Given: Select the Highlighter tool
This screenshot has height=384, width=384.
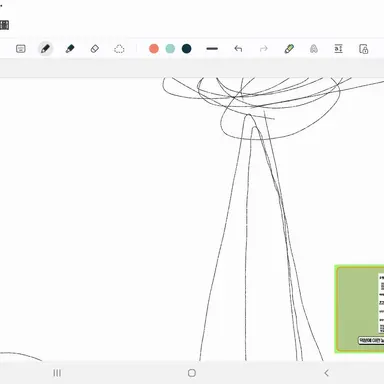Looking at the screenshot, I should pyautogui.click(x=70, y=49).
